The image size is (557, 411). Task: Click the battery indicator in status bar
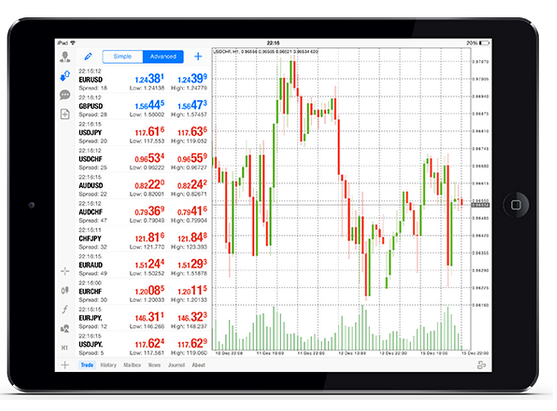pyautogui.click(x=485, y=43)
